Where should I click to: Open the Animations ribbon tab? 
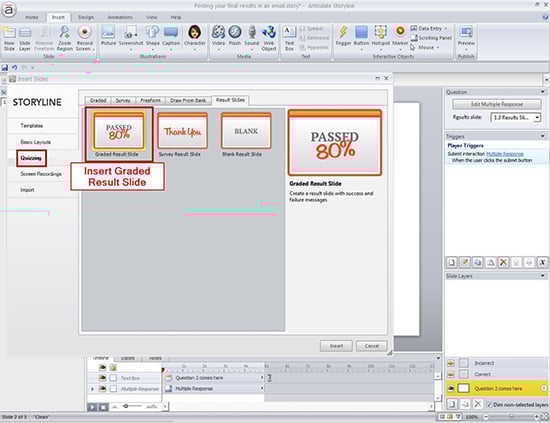120,17
